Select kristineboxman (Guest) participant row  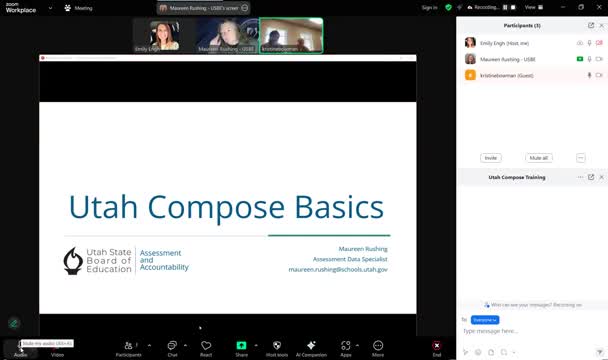(x=532, y=75)
